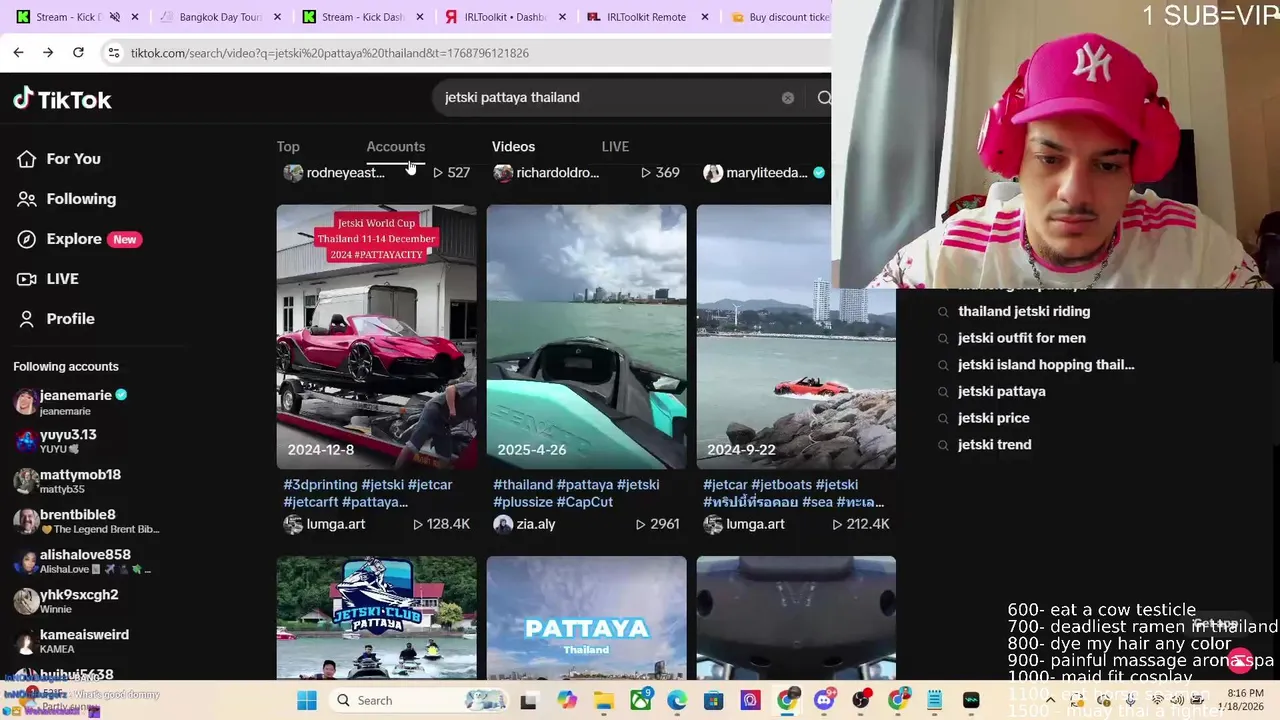Image resolution: width=1280 pixels, height=720 pixels.
Task: Open mattymob18 in Following accounts
Action: (67, 482)
